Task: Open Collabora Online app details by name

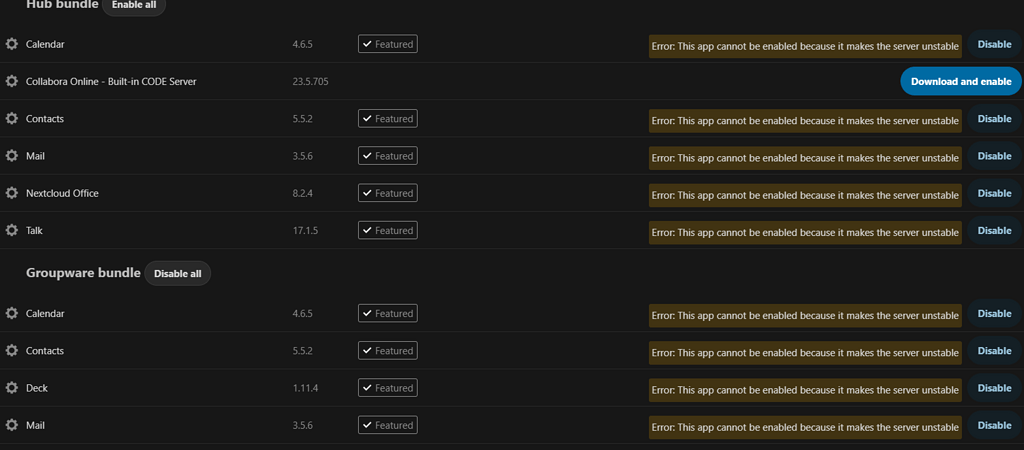Action: click(x=111, y=81)
